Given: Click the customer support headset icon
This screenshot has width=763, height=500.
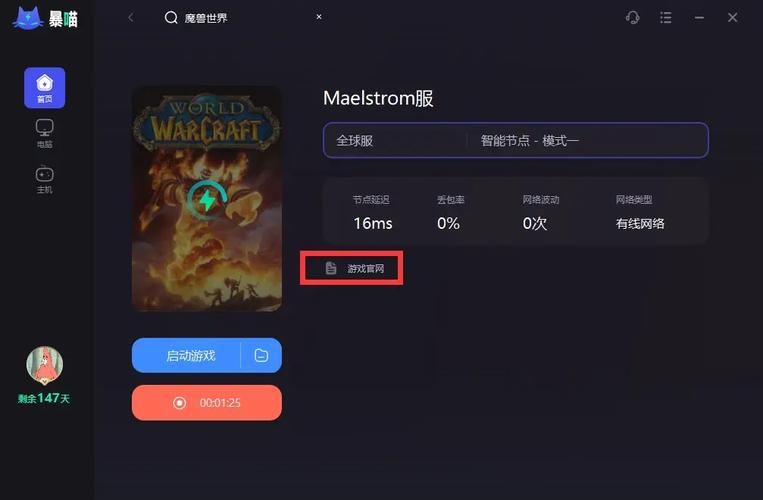Looking at the screenshot, I should tap(632, 18).
